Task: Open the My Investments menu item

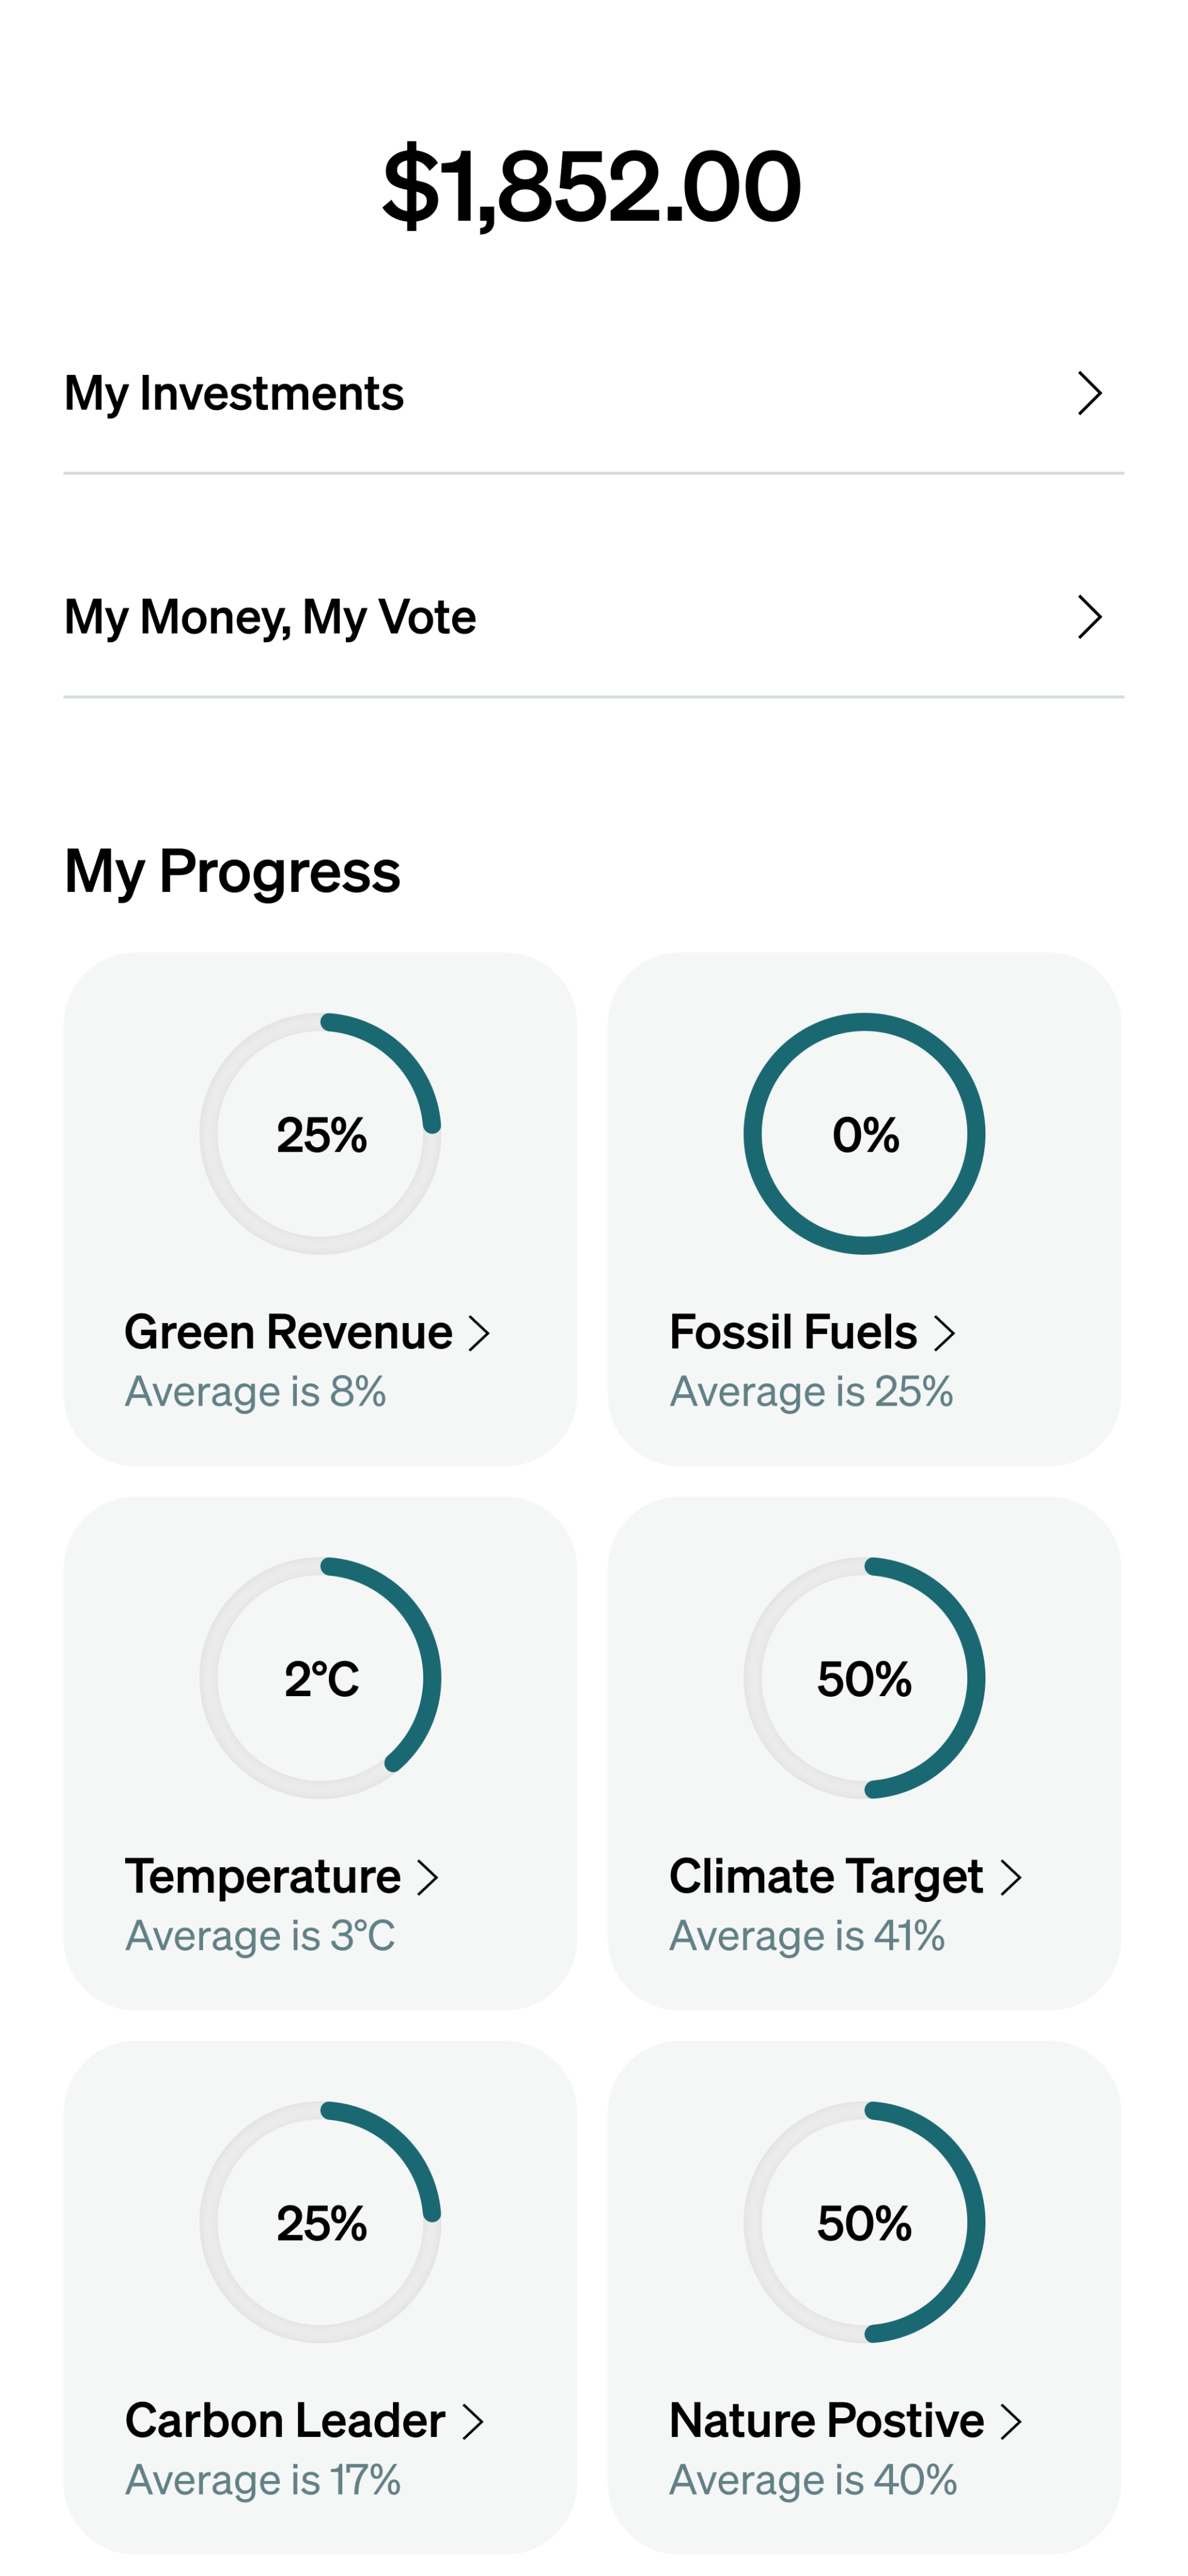Action: tap(234, 393)
